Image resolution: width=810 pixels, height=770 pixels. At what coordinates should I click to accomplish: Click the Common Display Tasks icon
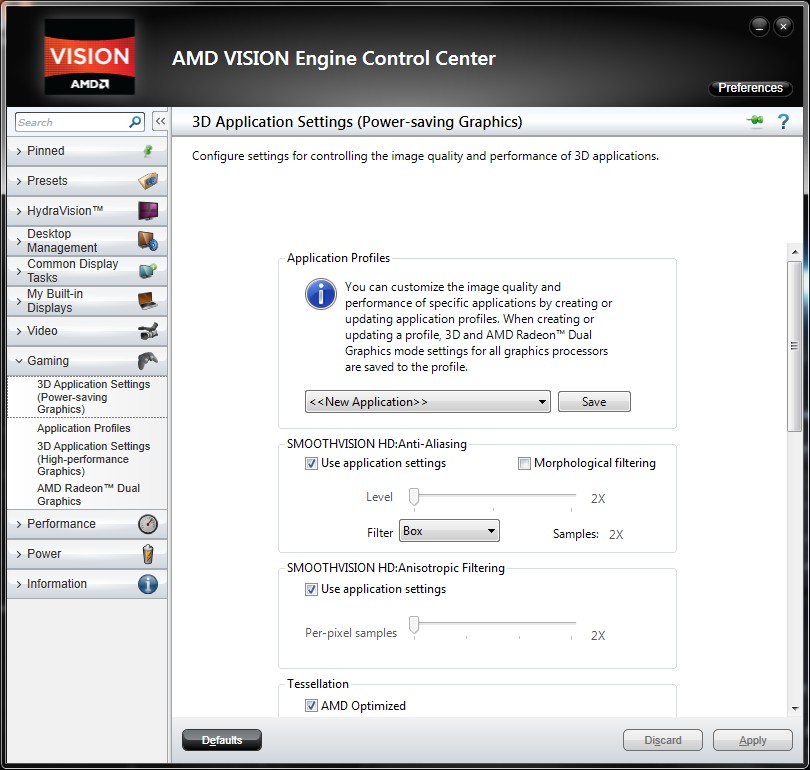(148, 271)
